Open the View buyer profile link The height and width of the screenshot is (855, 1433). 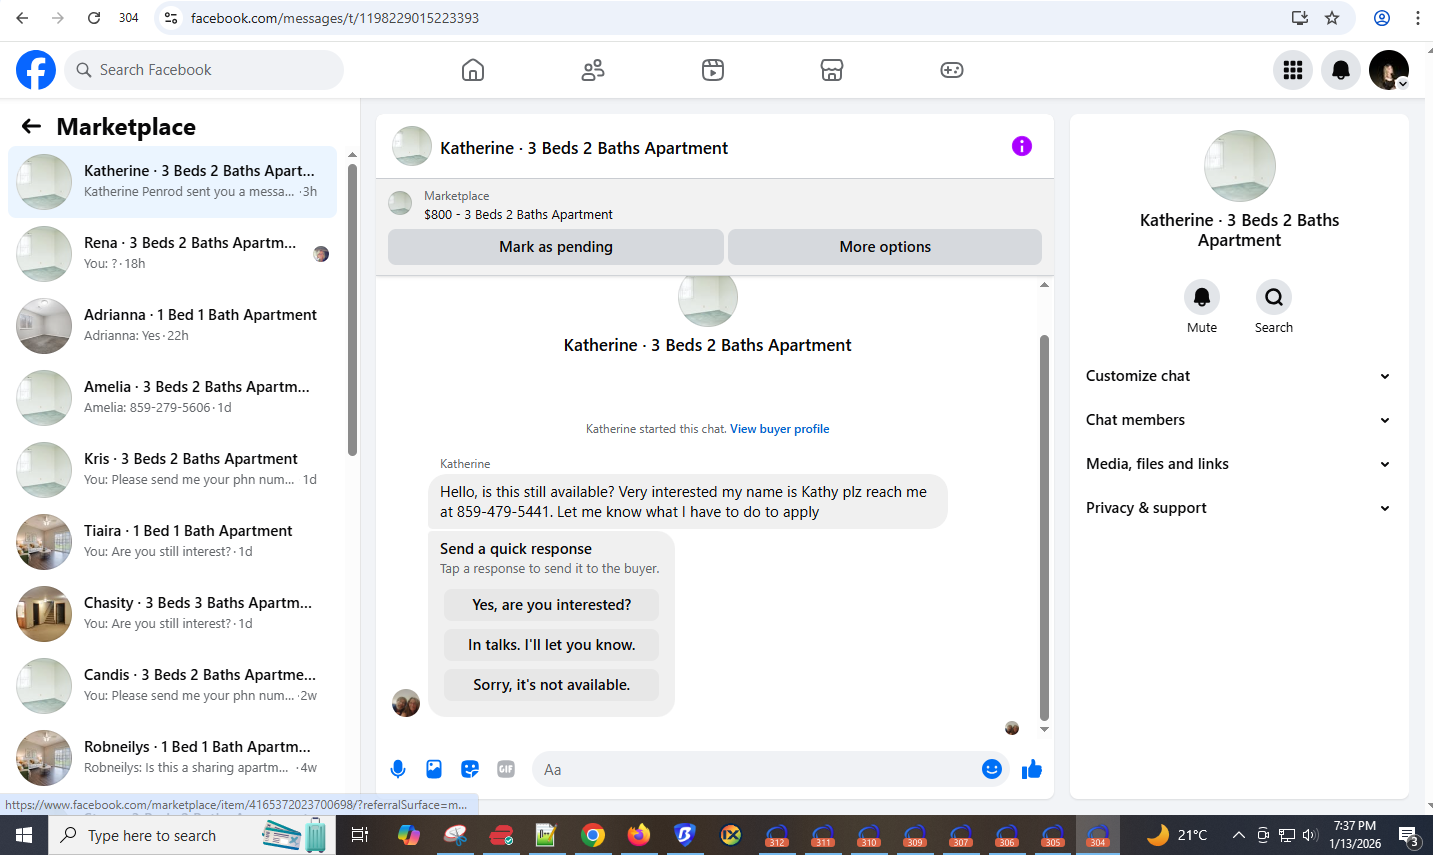780,429
